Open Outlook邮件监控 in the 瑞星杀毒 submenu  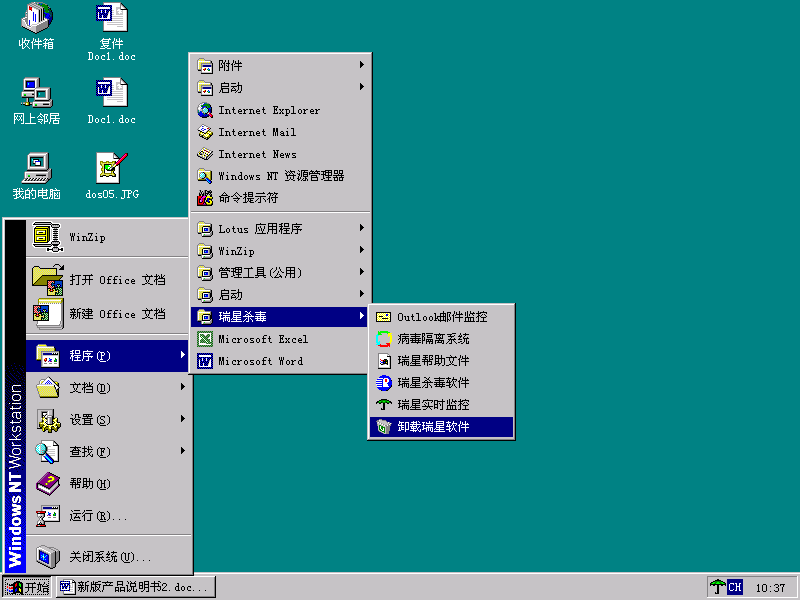coord(441,317)
